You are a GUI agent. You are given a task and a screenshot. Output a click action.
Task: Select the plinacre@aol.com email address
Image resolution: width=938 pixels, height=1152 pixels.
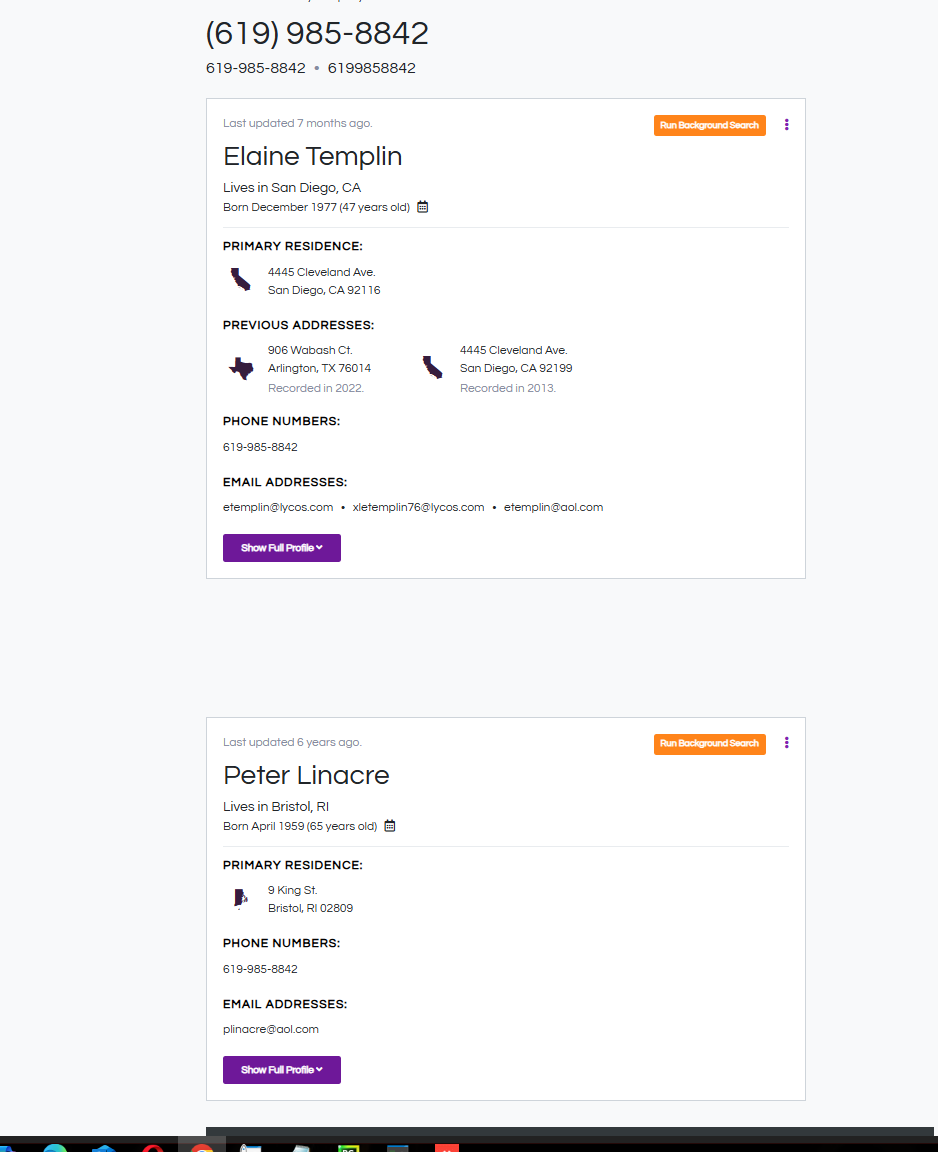(271, 1029)
